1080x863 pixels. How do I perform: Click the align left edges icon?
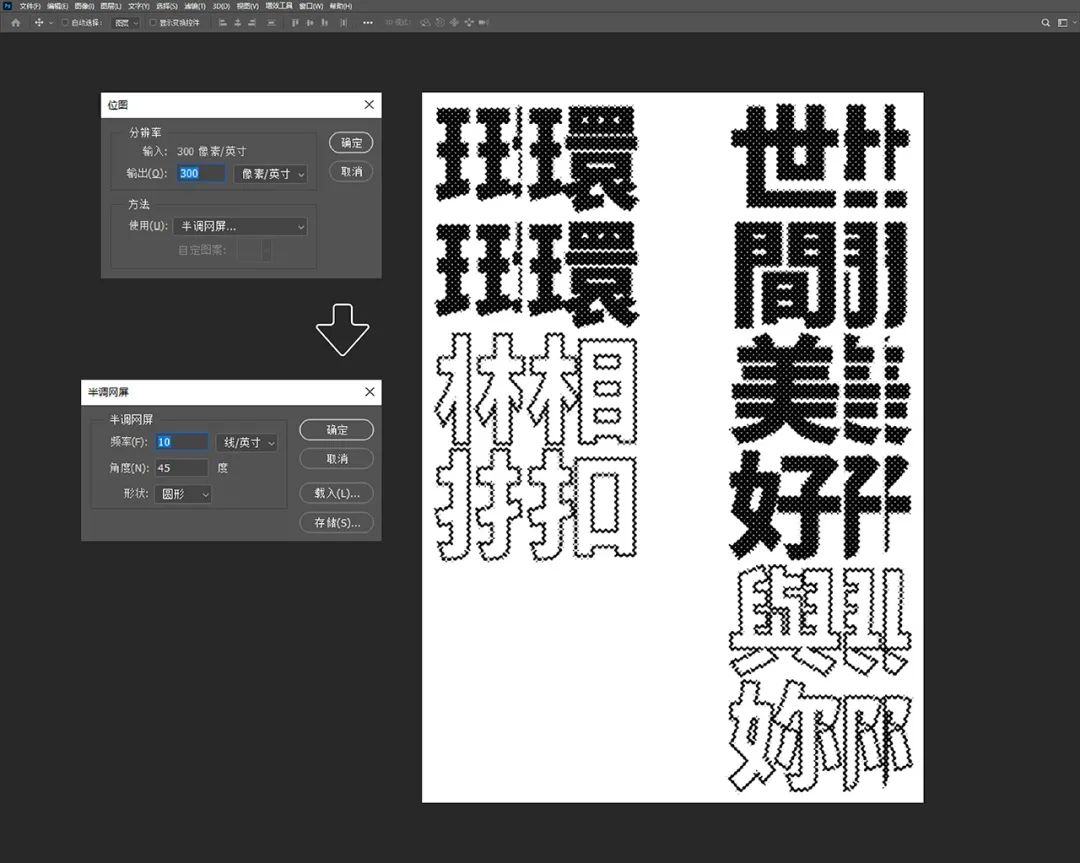[223, 22]
